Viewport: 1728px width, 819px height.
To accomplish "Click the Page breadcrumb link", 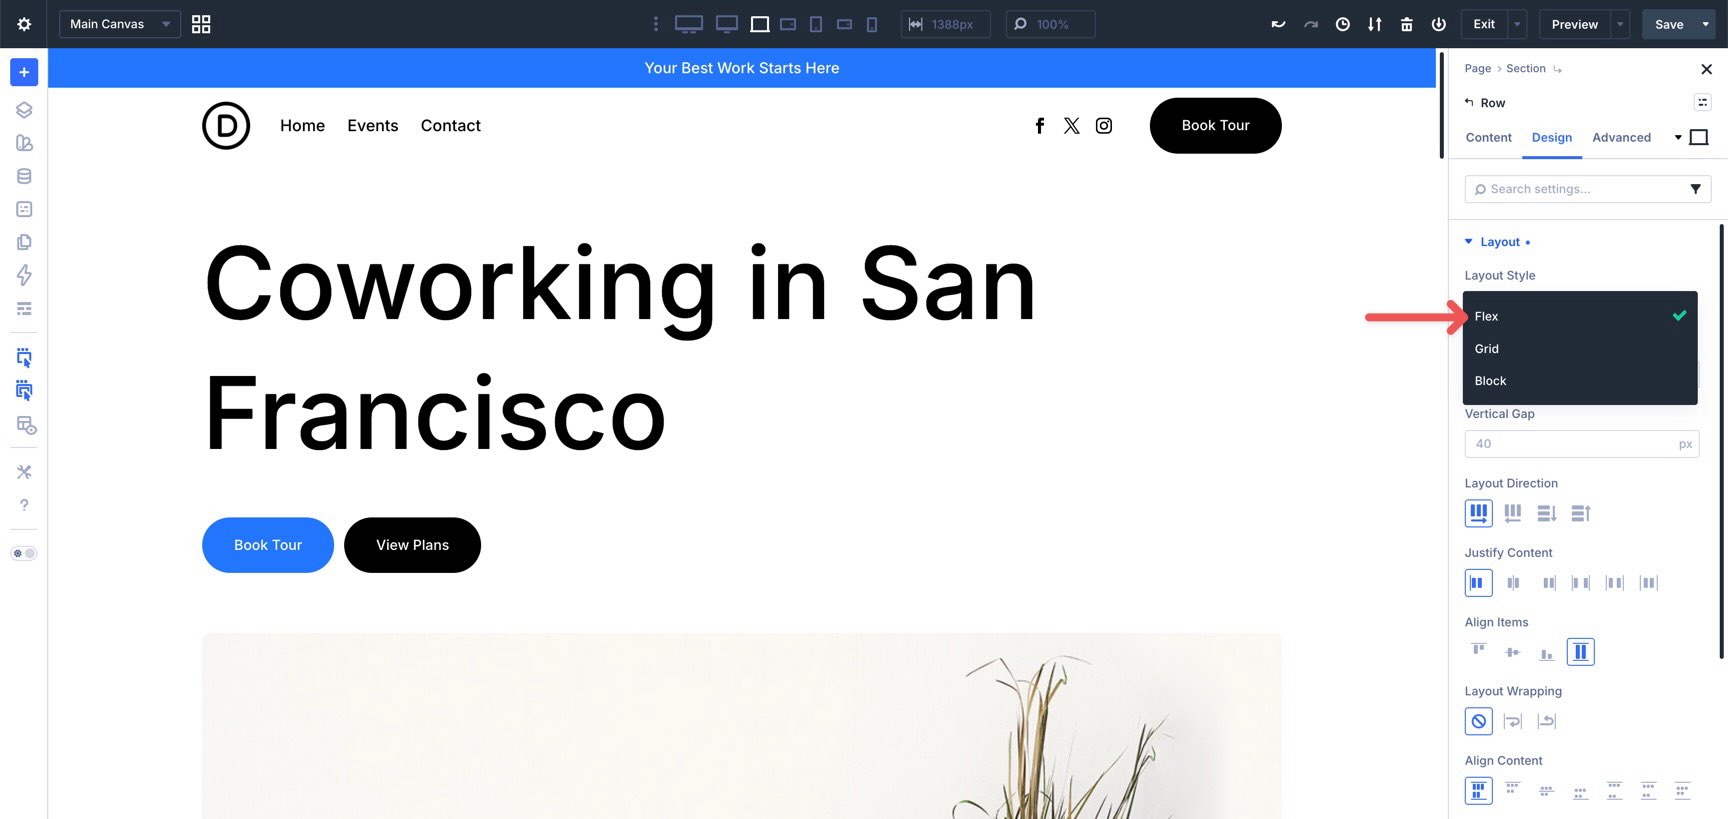I will click(x=1478, y=68).
